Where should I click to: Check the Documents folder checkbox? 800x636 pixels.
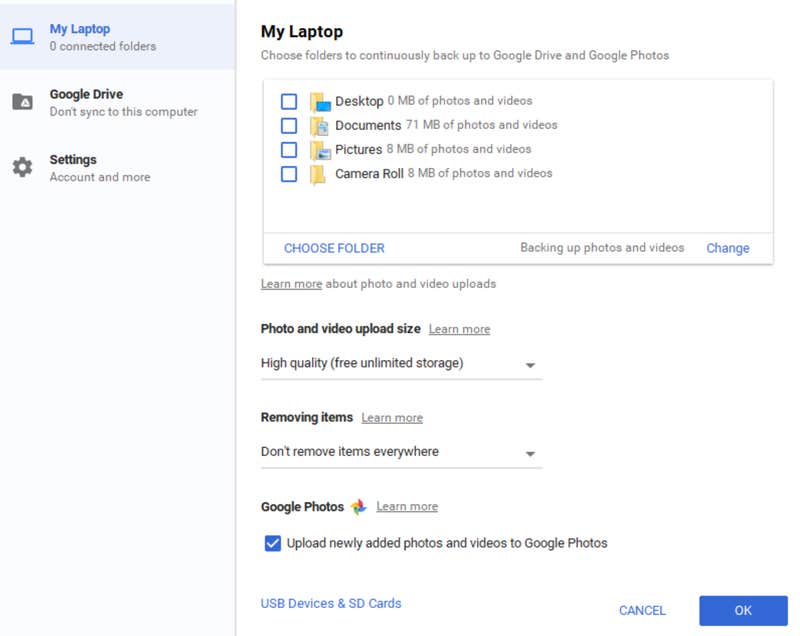(x=289, y=125)
